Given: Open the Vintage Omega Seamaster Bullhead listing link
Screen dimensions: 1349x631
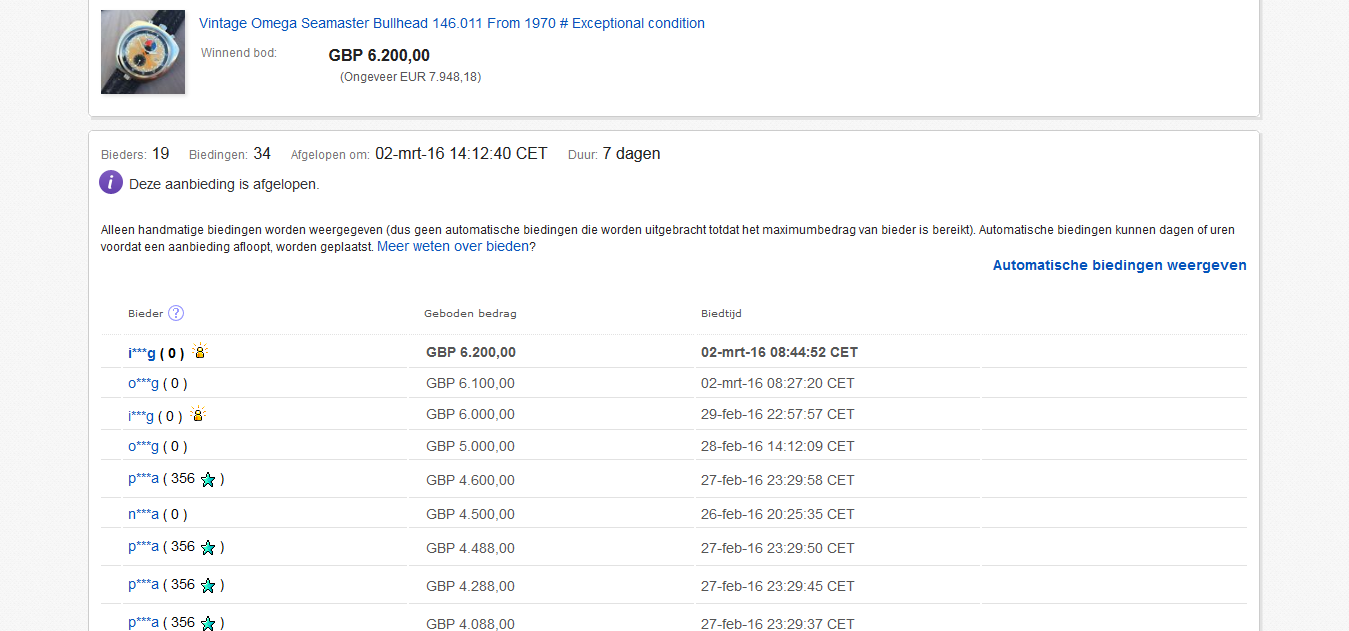Looking at the screenshot, I should [451, 23].
